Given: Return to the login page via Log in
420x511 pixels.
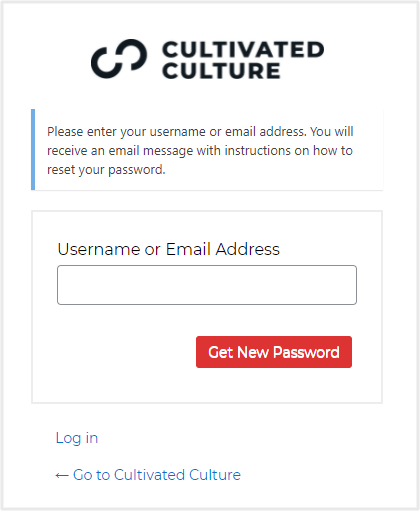Looking at the screenshot, I should [77, 438].
